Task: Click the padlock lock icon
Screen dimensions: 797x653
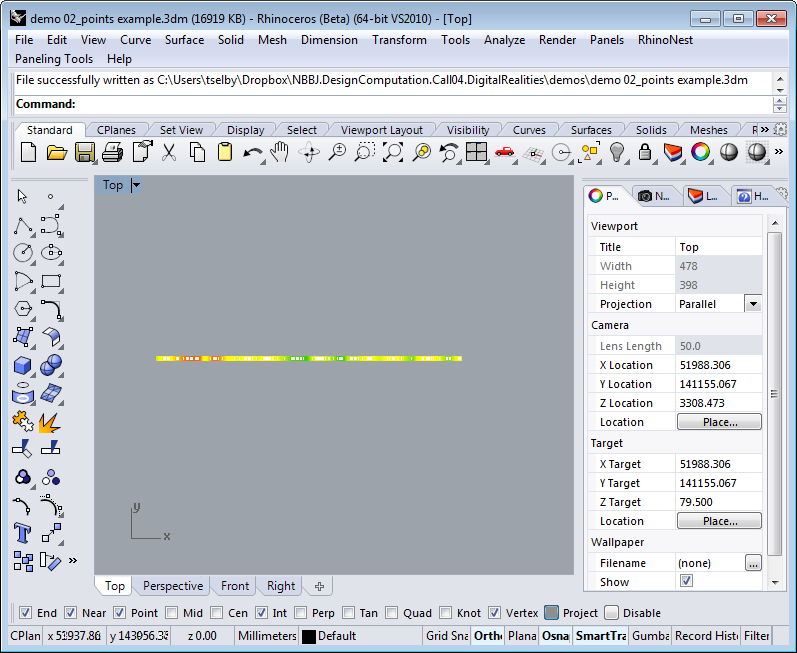Action: point(645,152)
